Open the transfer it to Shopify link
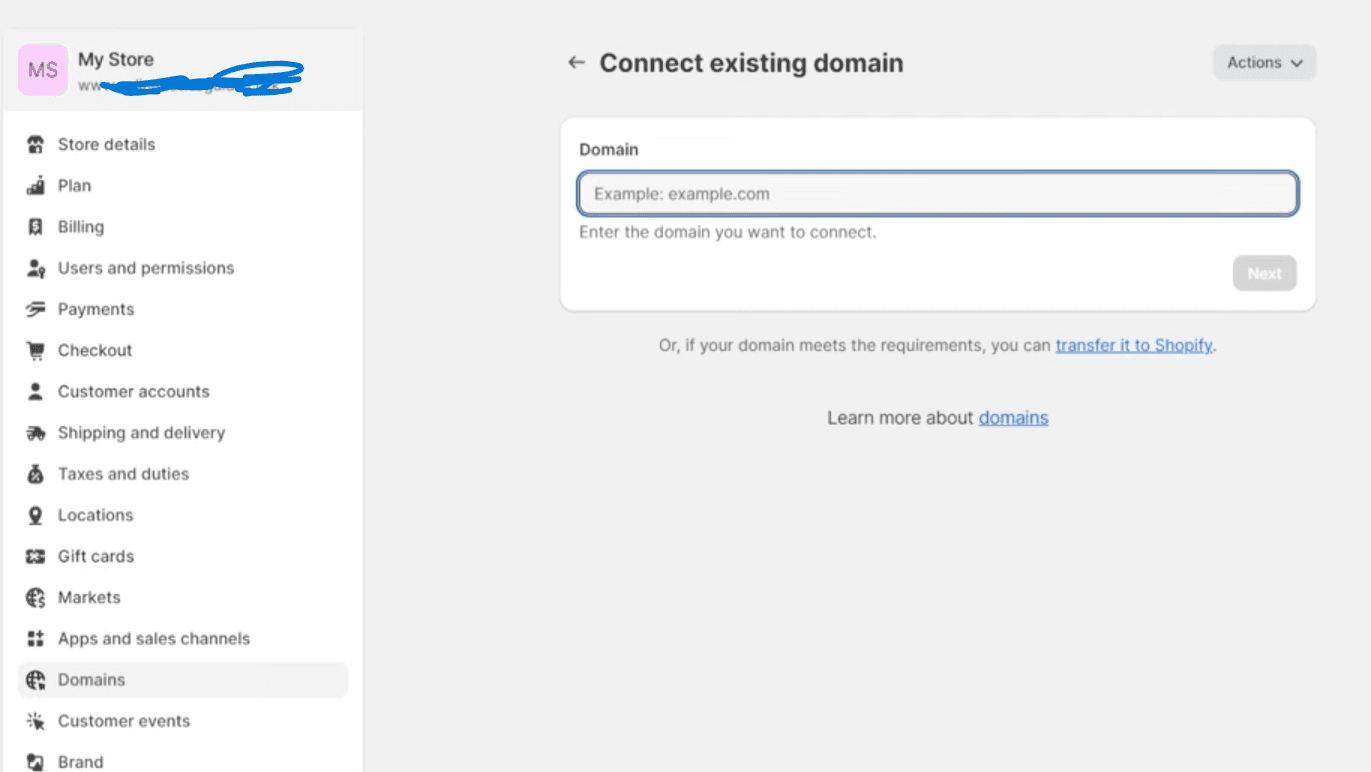 [x=1134, y=345]
